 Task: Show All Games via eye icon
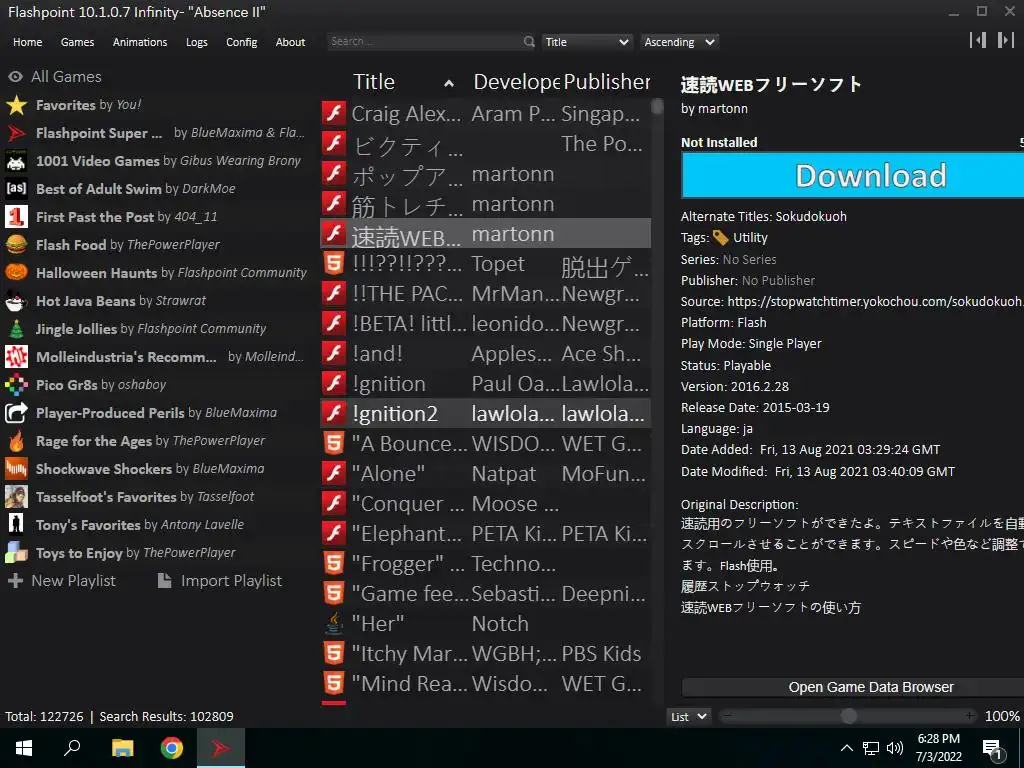15,77
